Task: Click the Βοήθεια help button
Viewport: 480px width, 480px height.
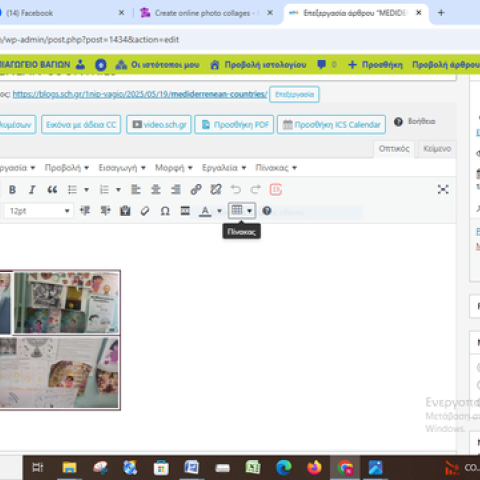Action: [415, 121]
